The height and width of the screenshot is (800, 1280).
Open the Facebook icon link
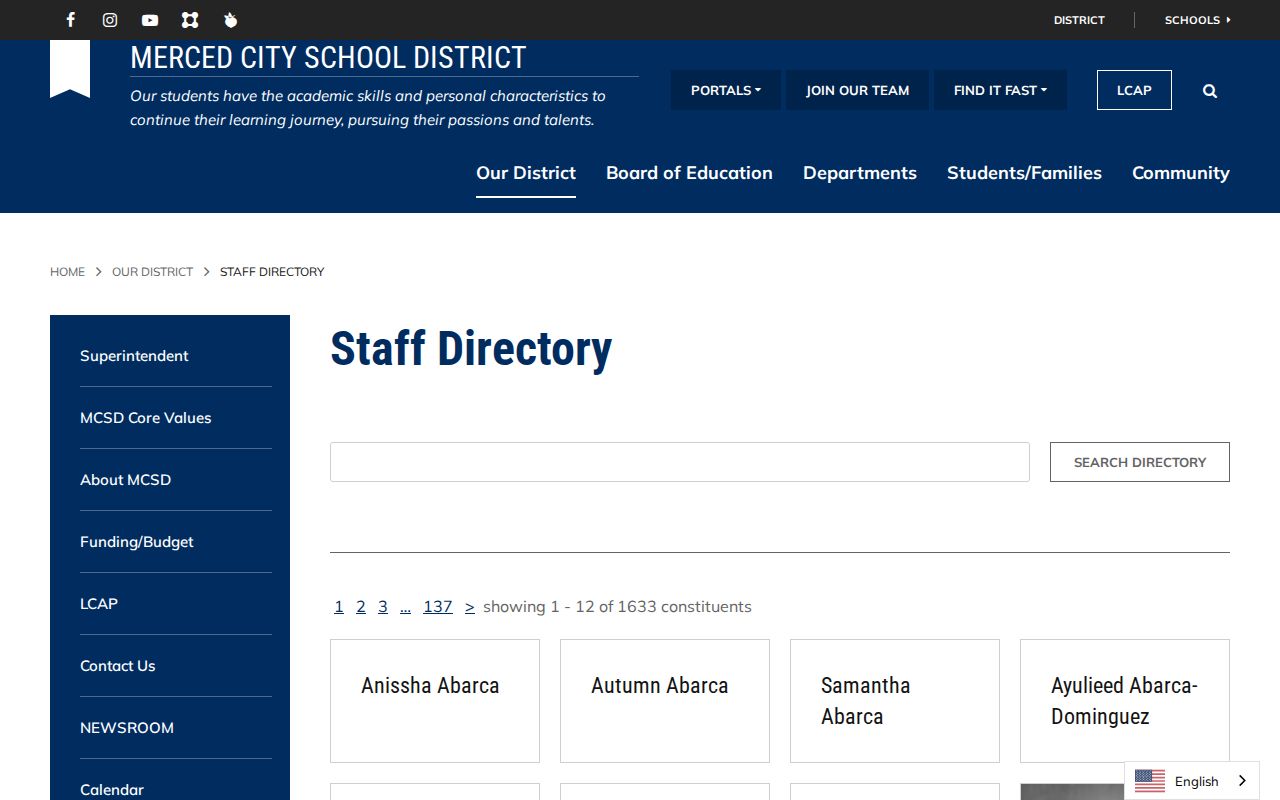(70, 20)
